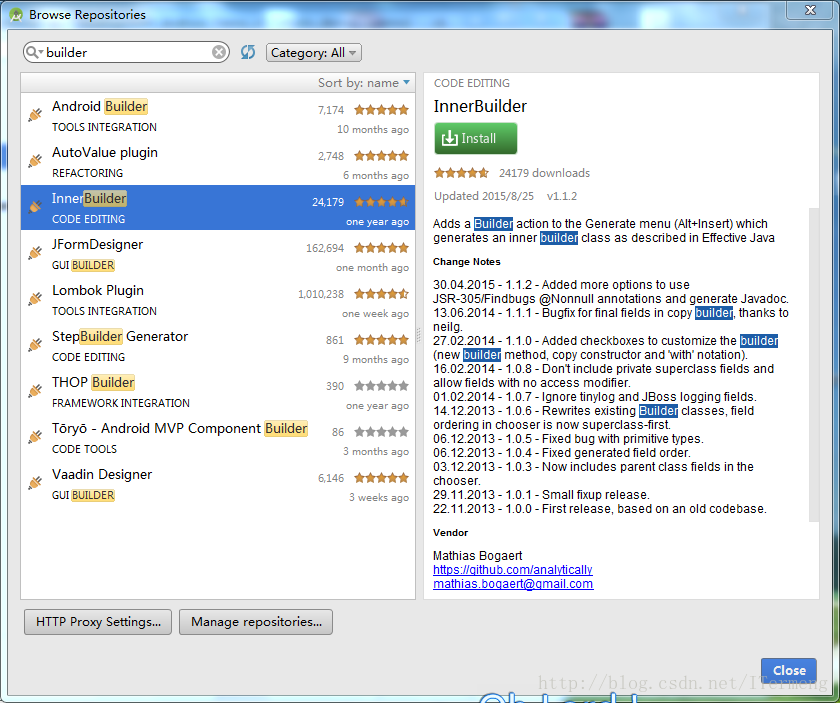Select the AutoValue plugin row

(218, 162)
